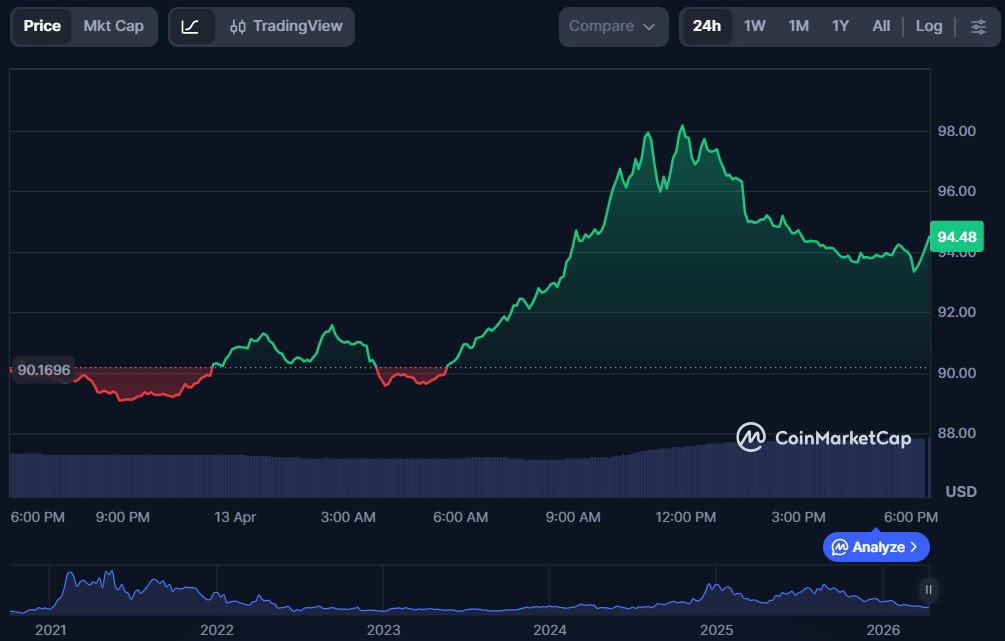Show All time price history
This screenshot has height=641, width=1005.
(880, 26)
